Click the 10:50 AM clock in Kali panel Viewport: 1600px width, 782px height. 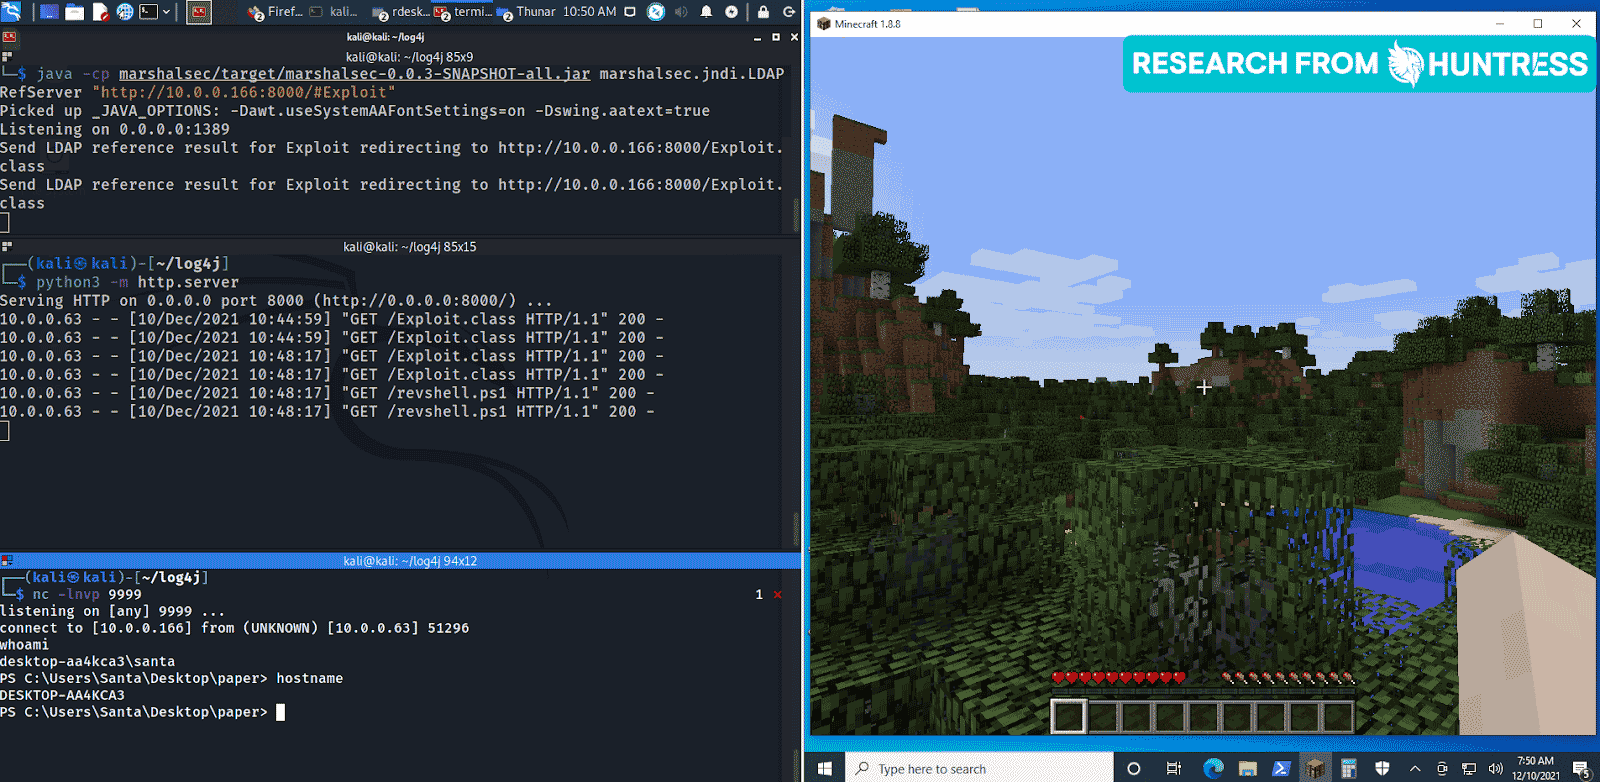click(589, 12)
